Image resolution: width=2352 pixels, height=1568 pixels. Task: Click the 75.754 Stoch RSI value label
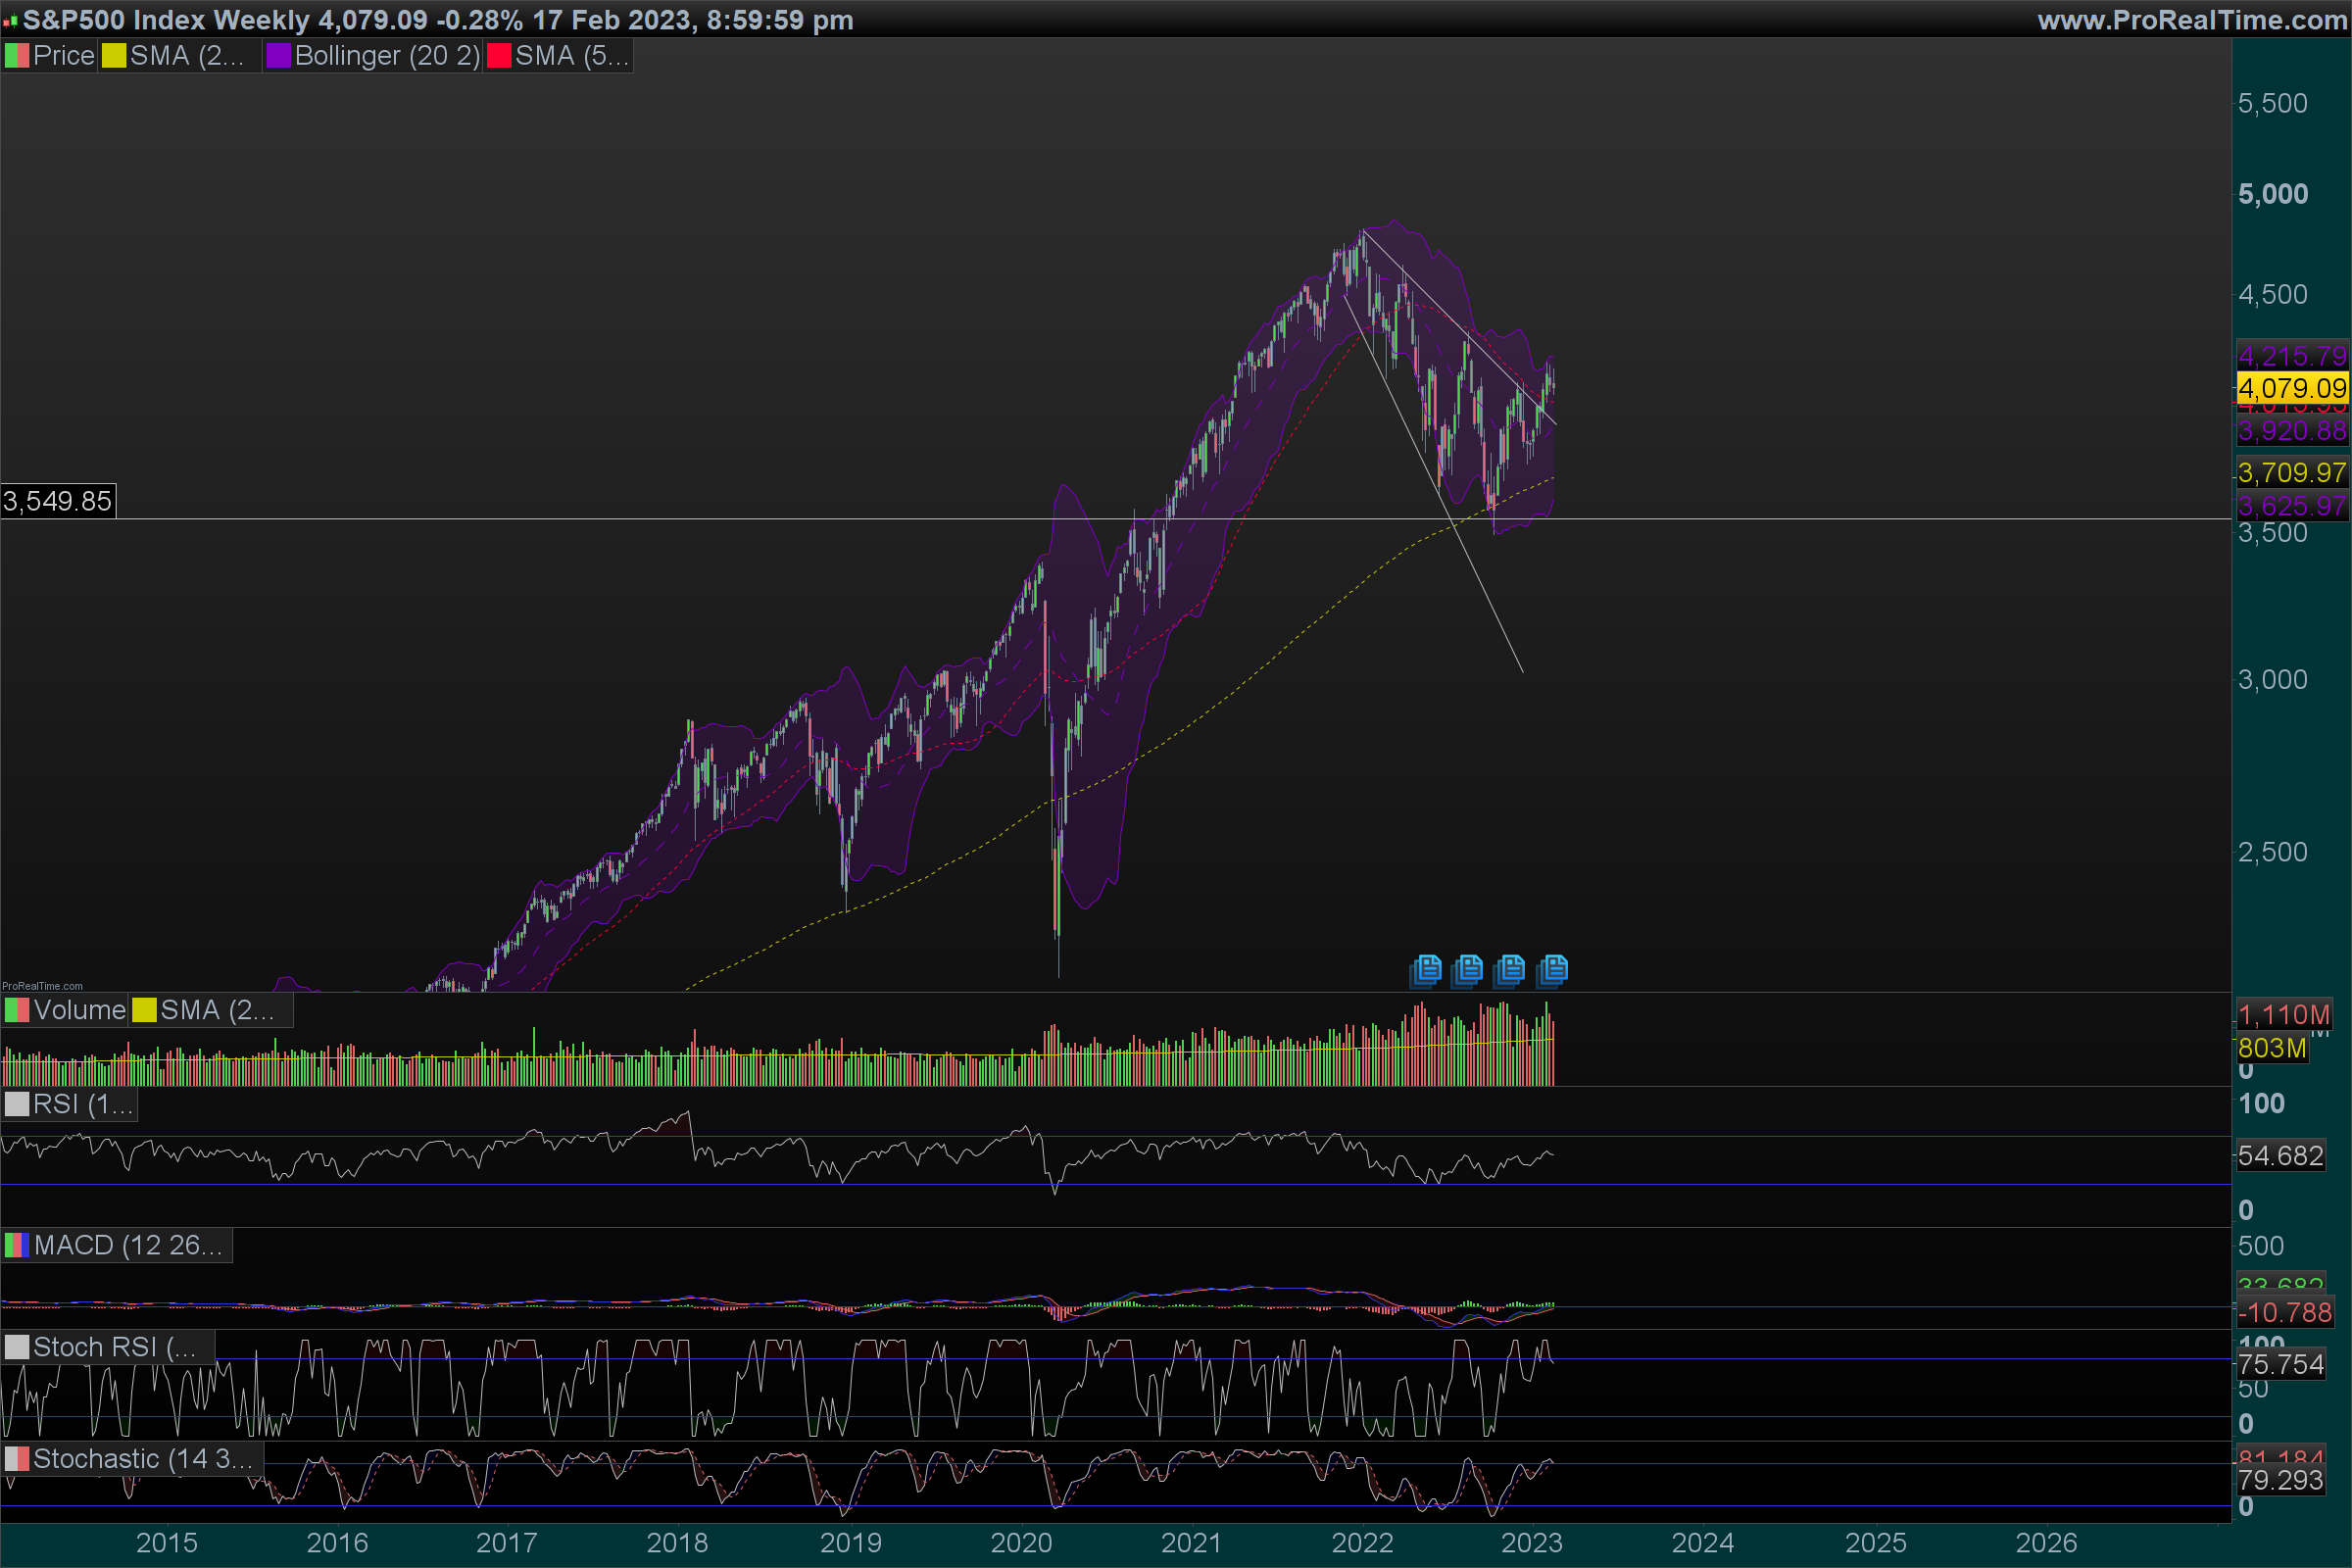click(2280, 1364)
